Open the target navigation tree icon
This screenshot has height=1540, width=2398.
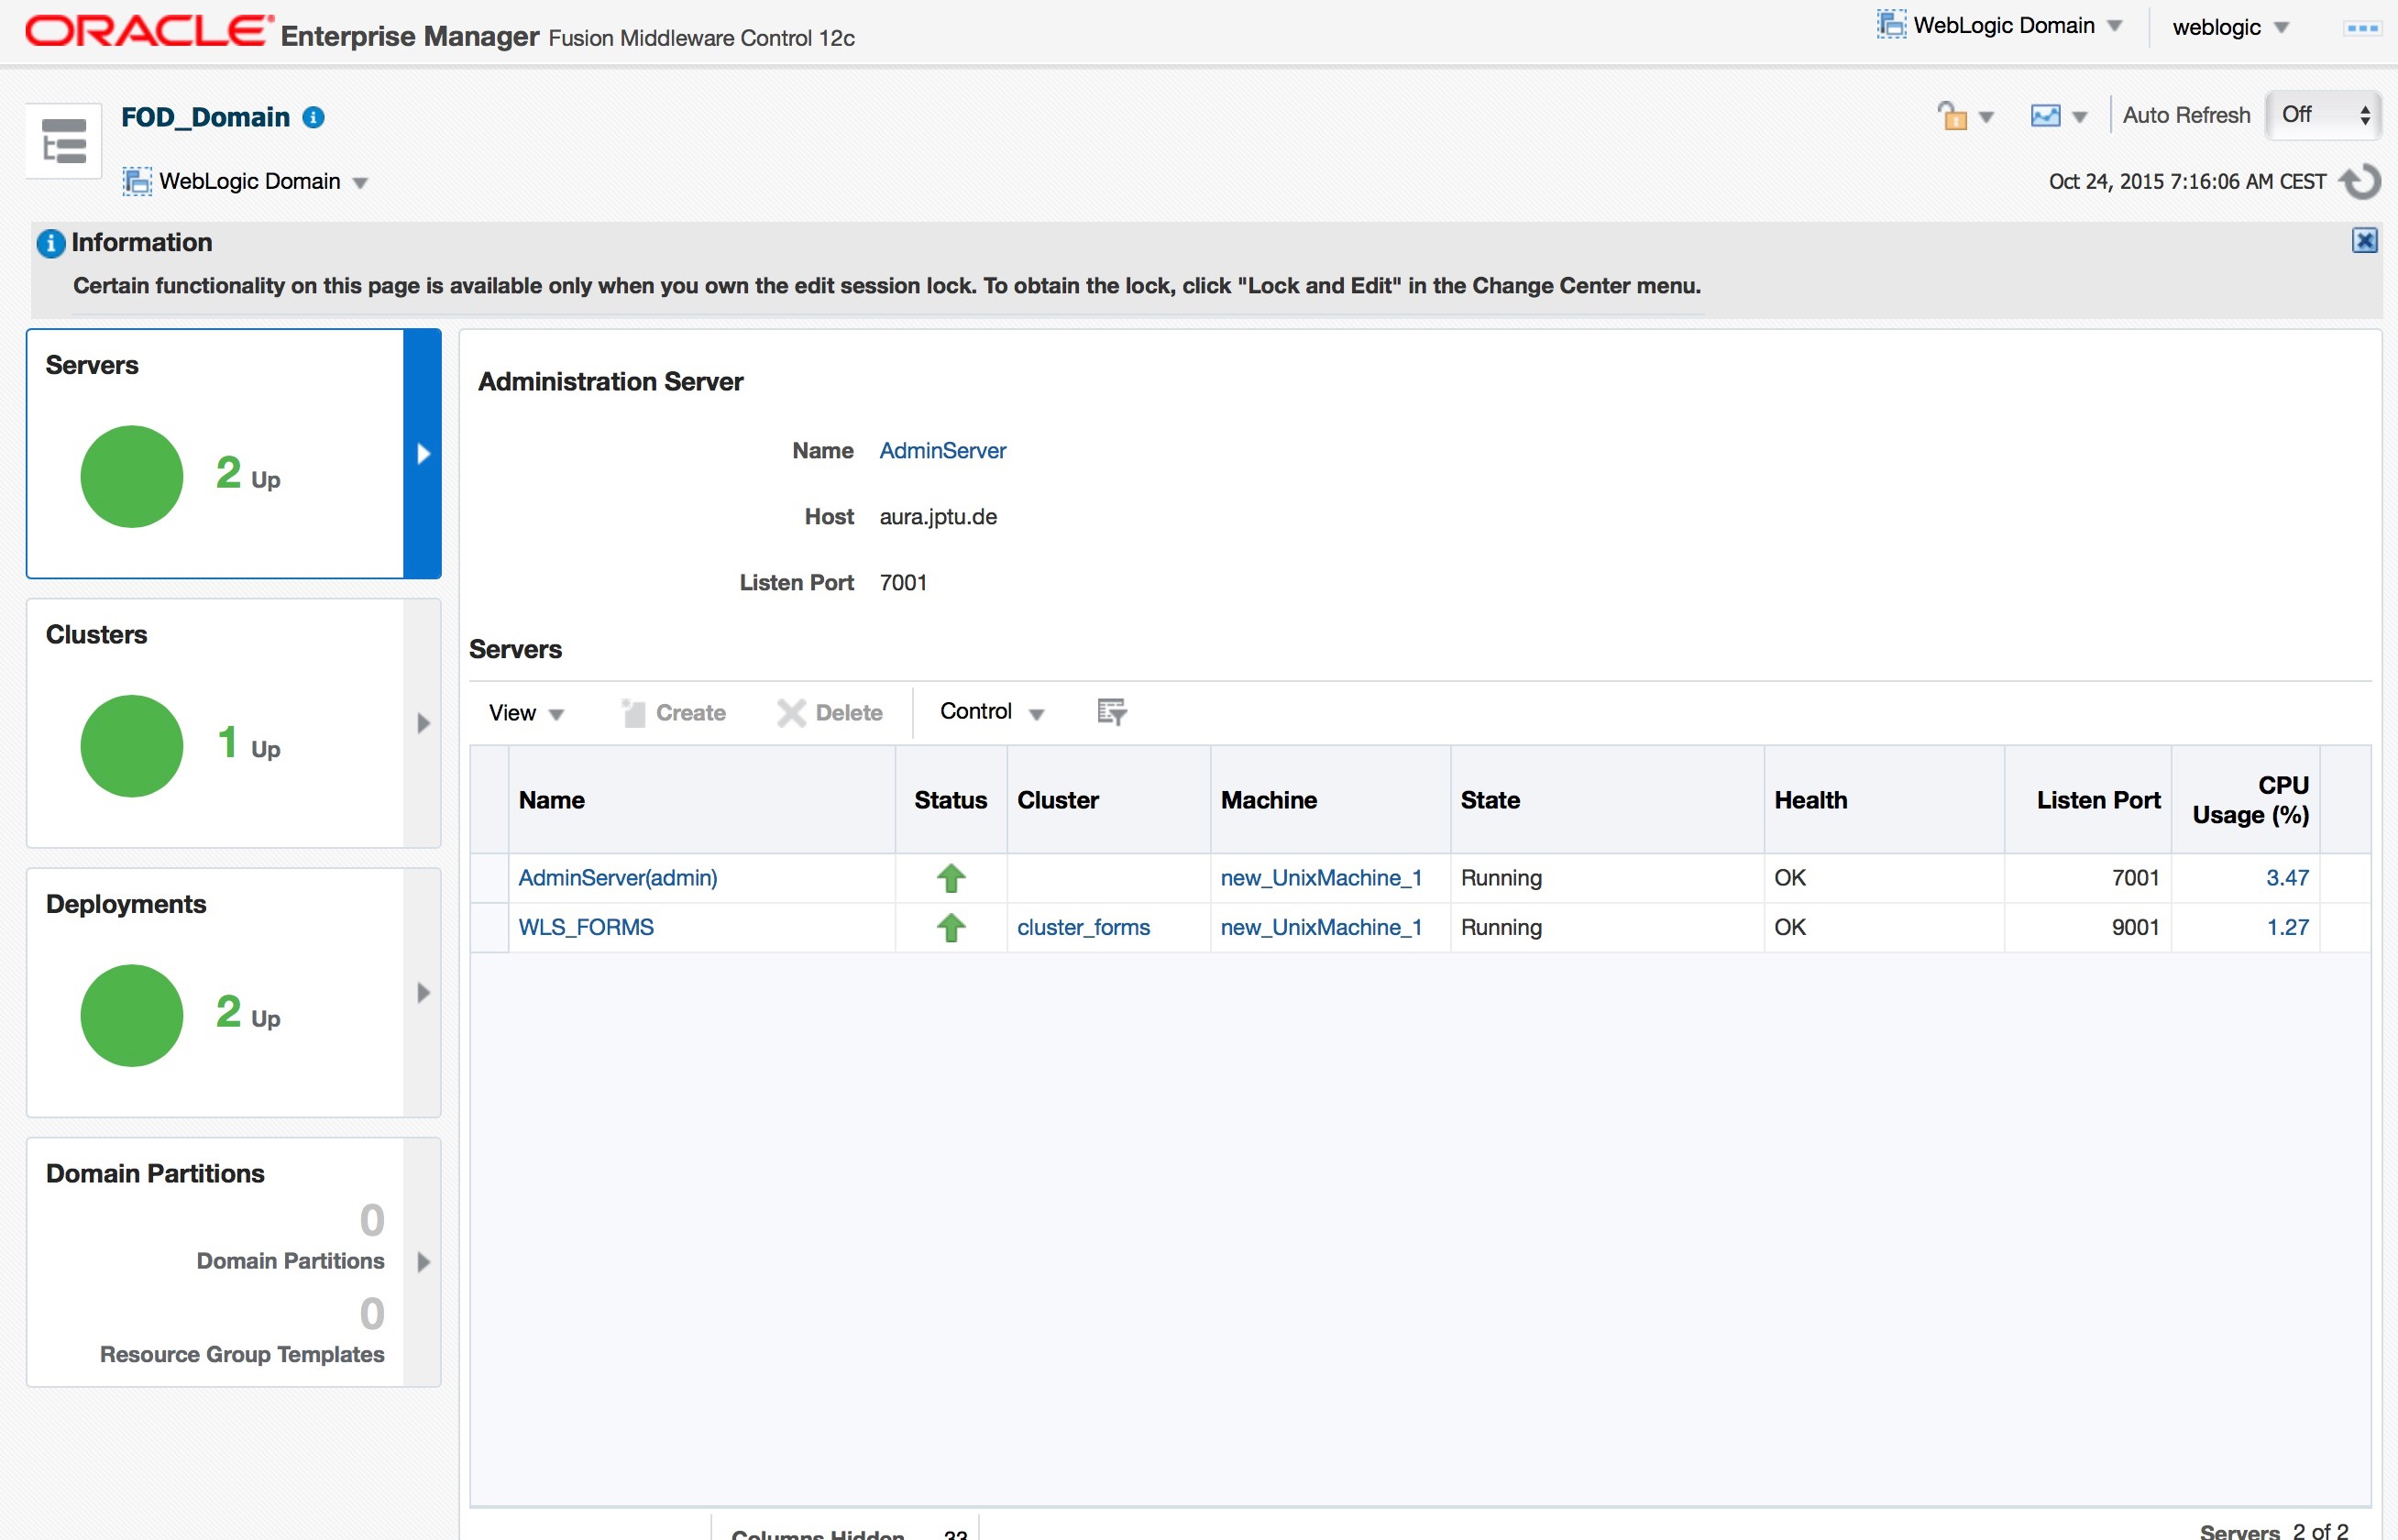click(x=64, y=141)
